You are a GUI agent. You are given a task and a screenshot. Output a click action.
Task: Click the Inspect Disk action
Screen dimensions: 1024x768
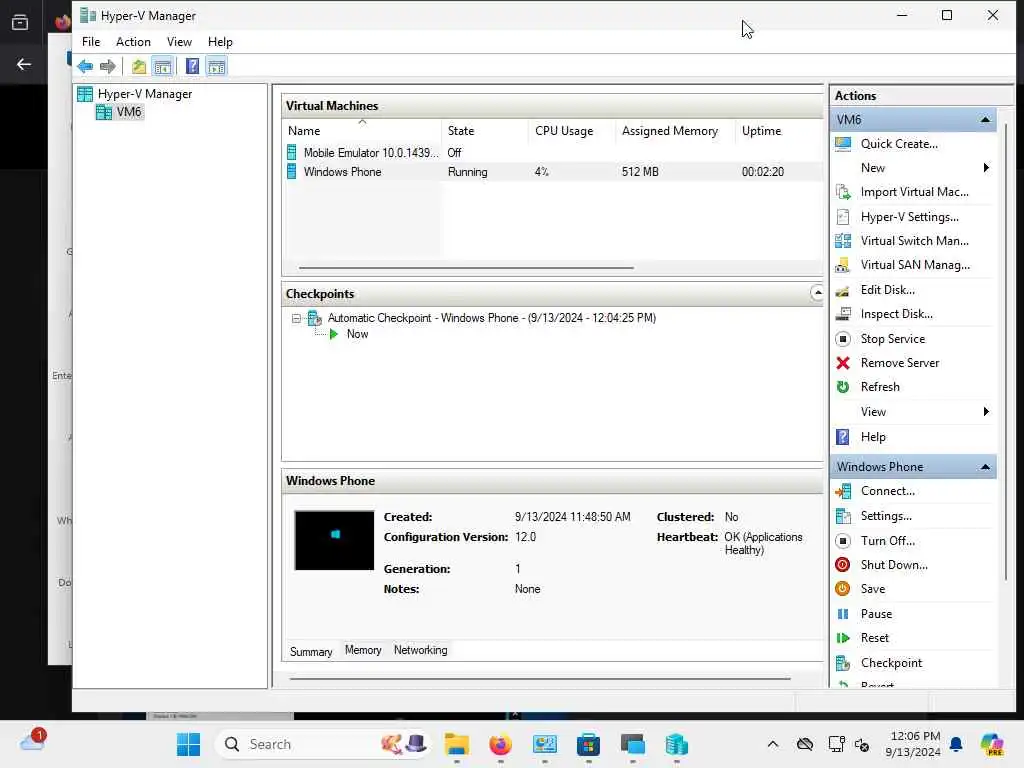coord(896,314)
